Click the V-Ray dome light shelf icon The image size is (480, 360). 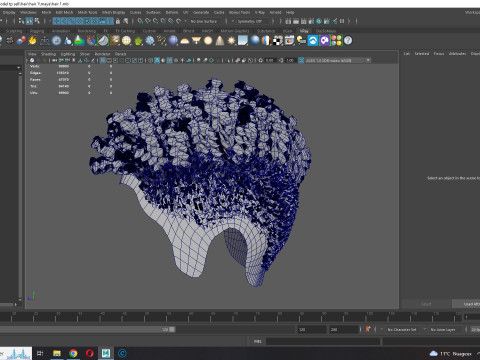(x=184, y=41)
